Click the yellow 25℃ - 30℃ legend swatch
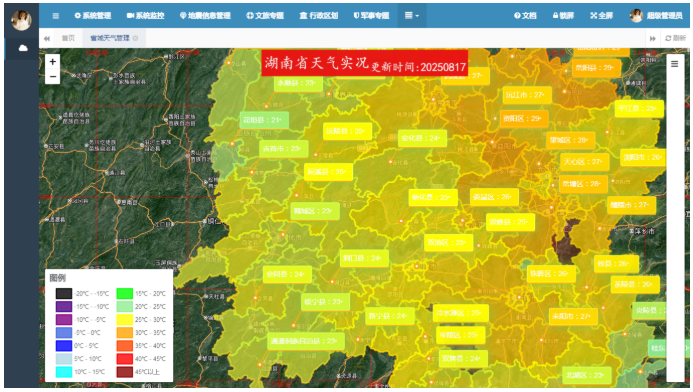Image resolution: width=693 pixels, height=392 pixels. pos(125,320)
